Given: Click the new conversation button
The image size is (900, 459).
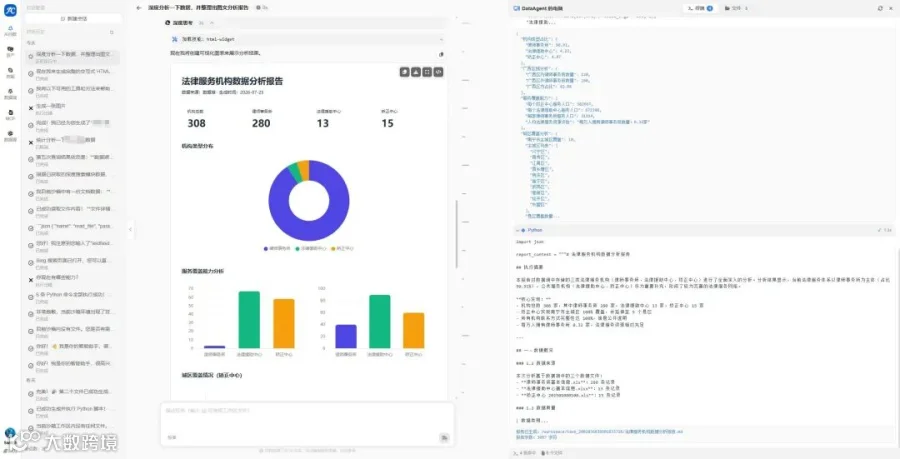Looking at the screenshot, I should pyautogui.click(x=73, y=19).
